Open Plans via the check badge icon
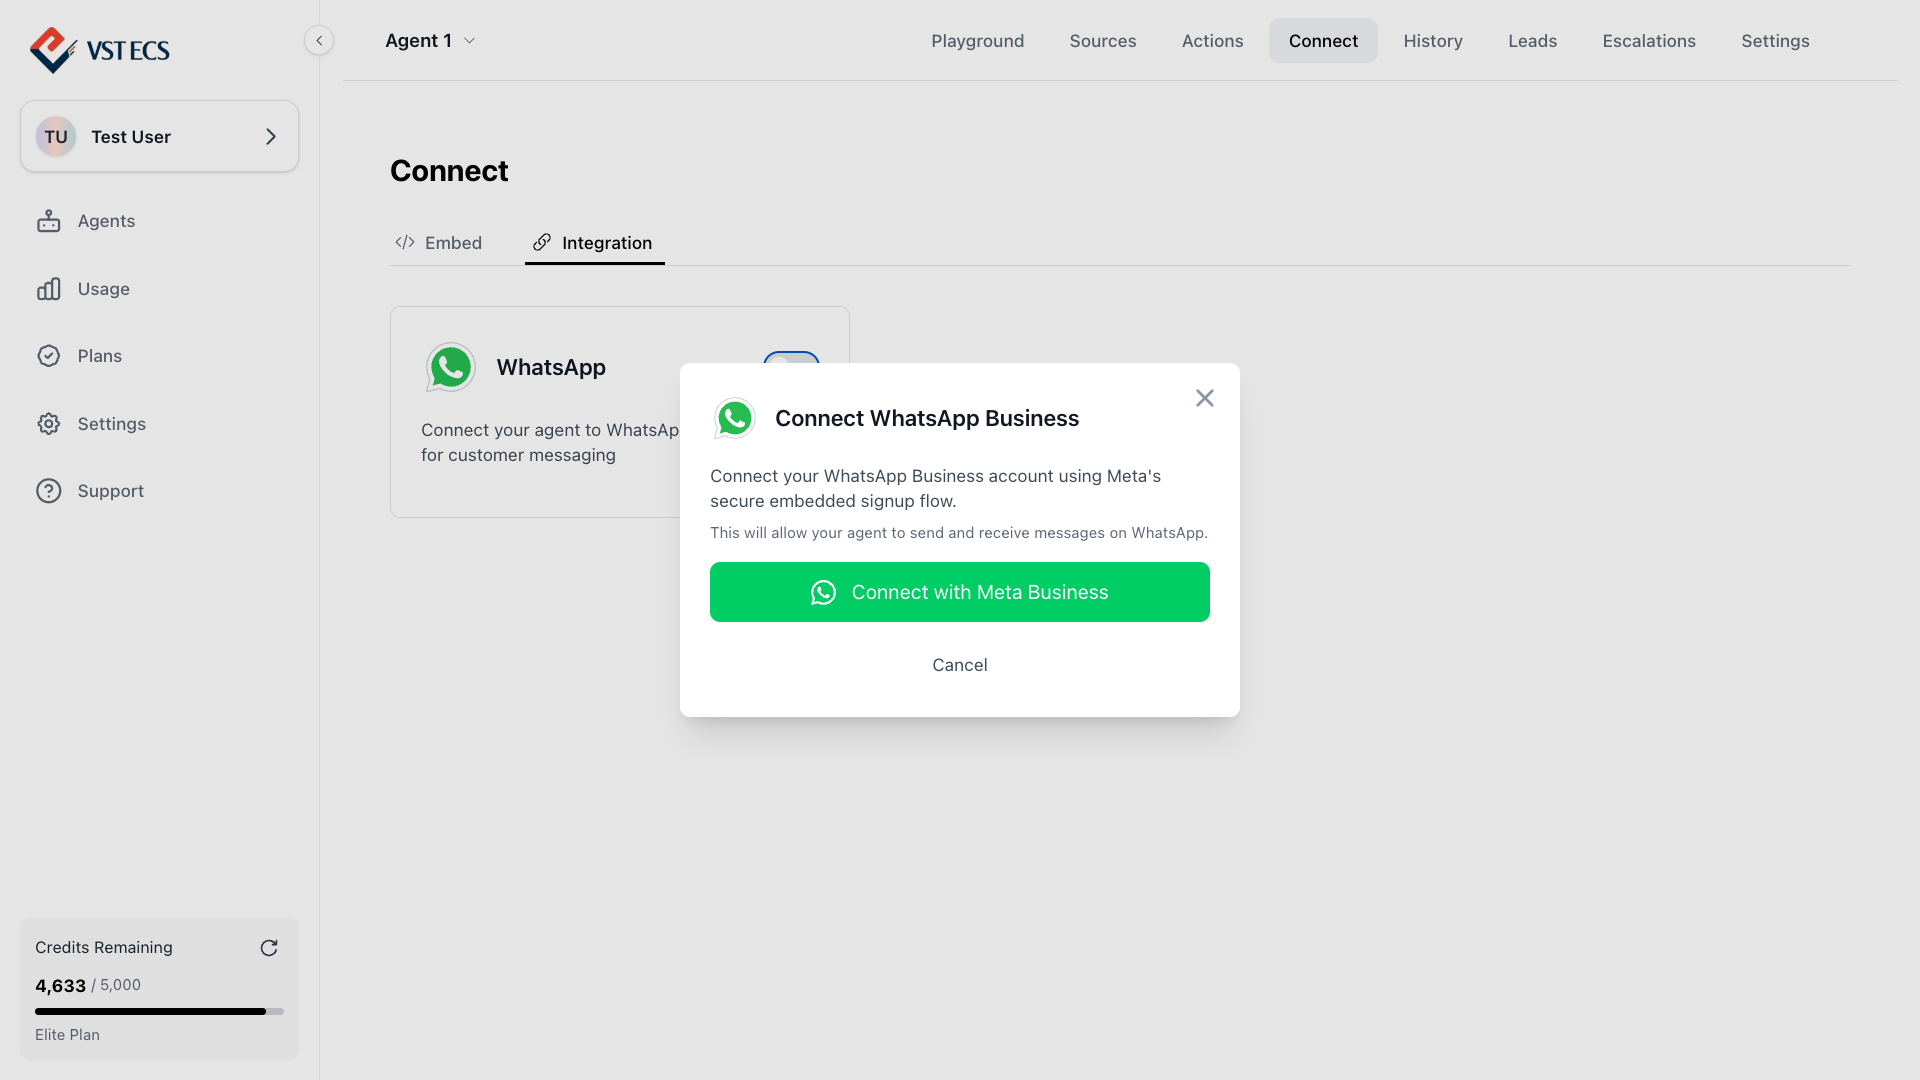 click(49, 356)
